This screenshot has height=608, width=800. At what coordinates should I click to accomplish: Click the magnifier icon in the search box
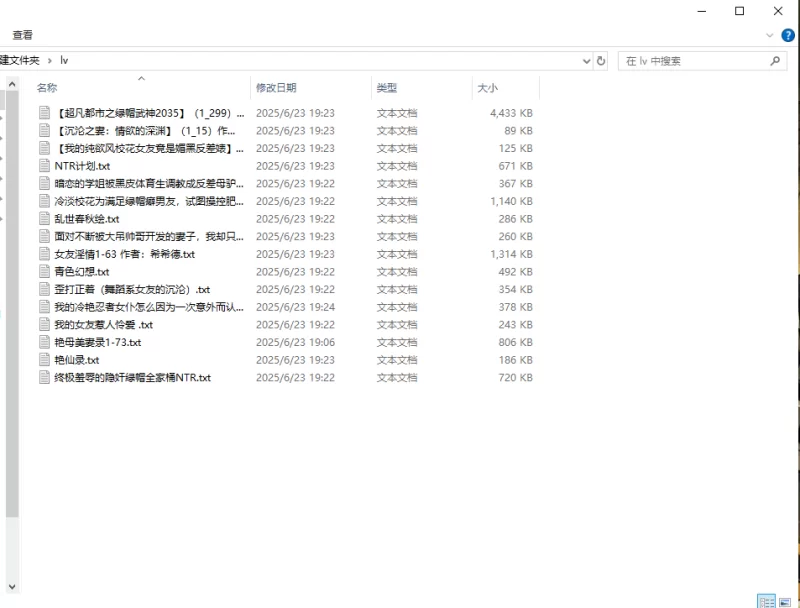click(775, 61)
